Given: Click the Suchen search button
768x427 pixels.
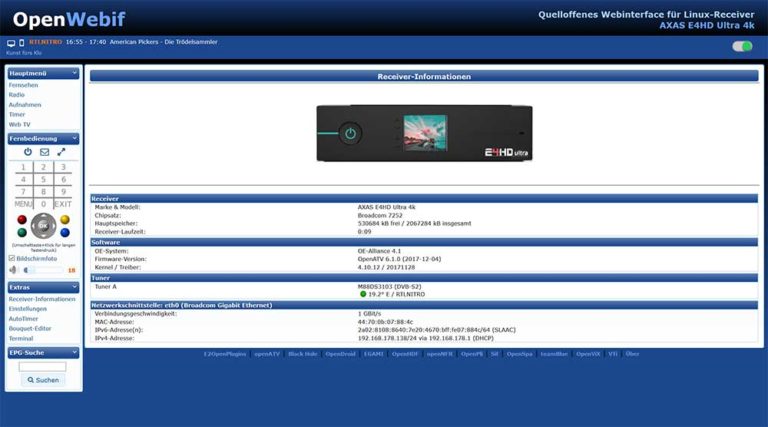Looking at the screenshot, I should tap(43, 380).
